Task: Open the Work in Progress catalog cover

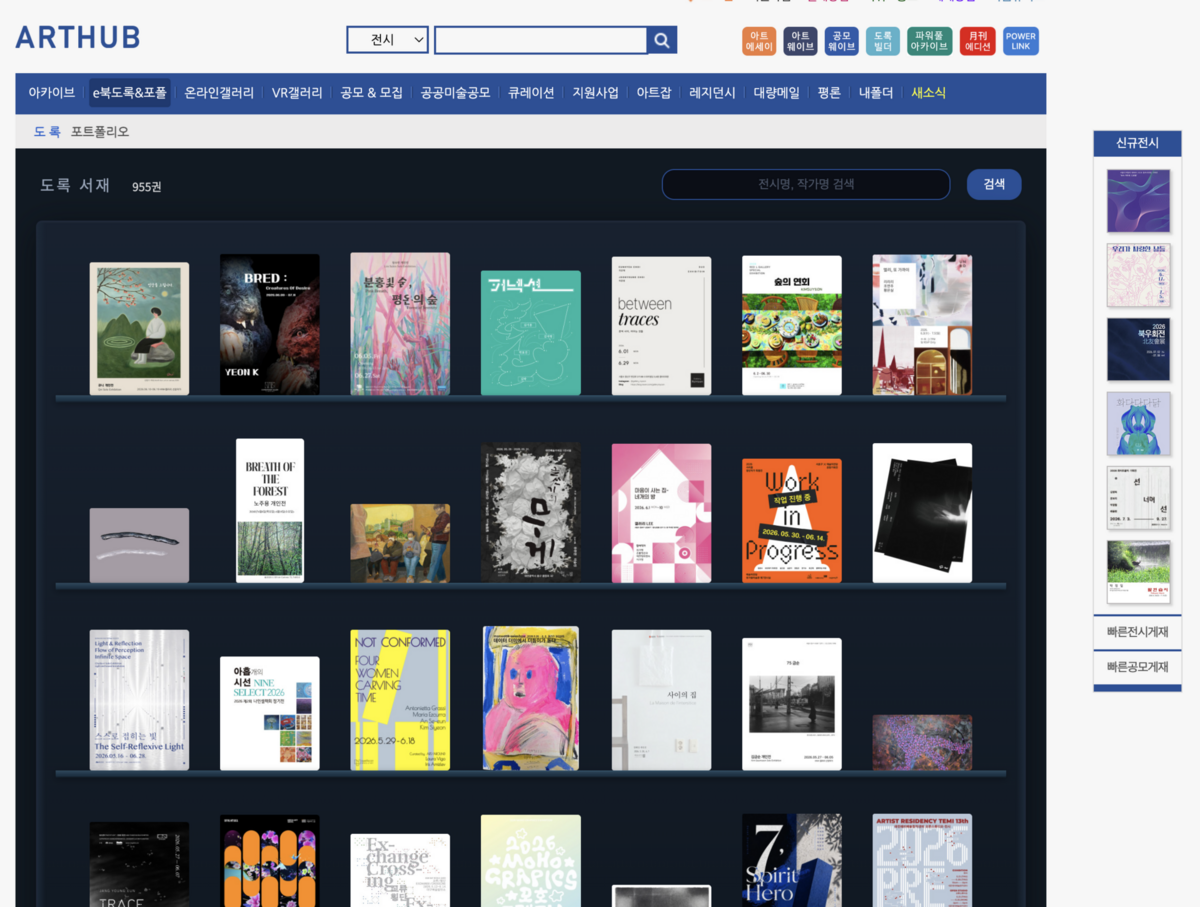Action: (792, 521)
